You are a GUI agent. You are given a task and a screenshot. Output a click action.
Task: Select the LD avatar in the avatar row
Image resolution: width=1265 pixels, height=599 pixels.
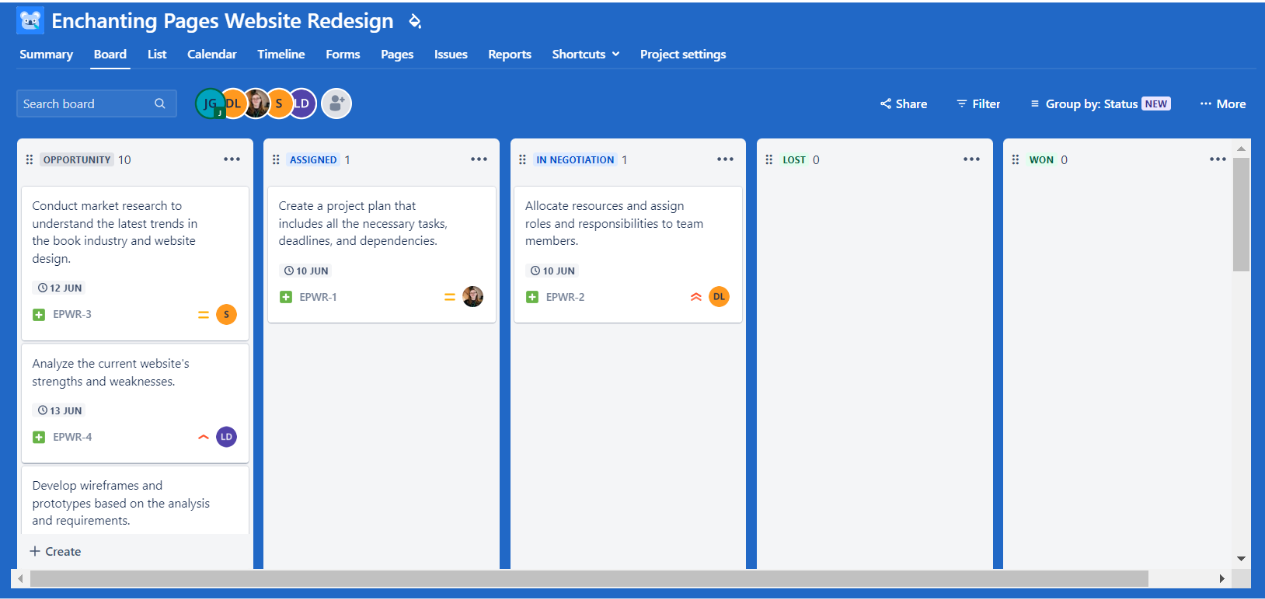[302, 103]
